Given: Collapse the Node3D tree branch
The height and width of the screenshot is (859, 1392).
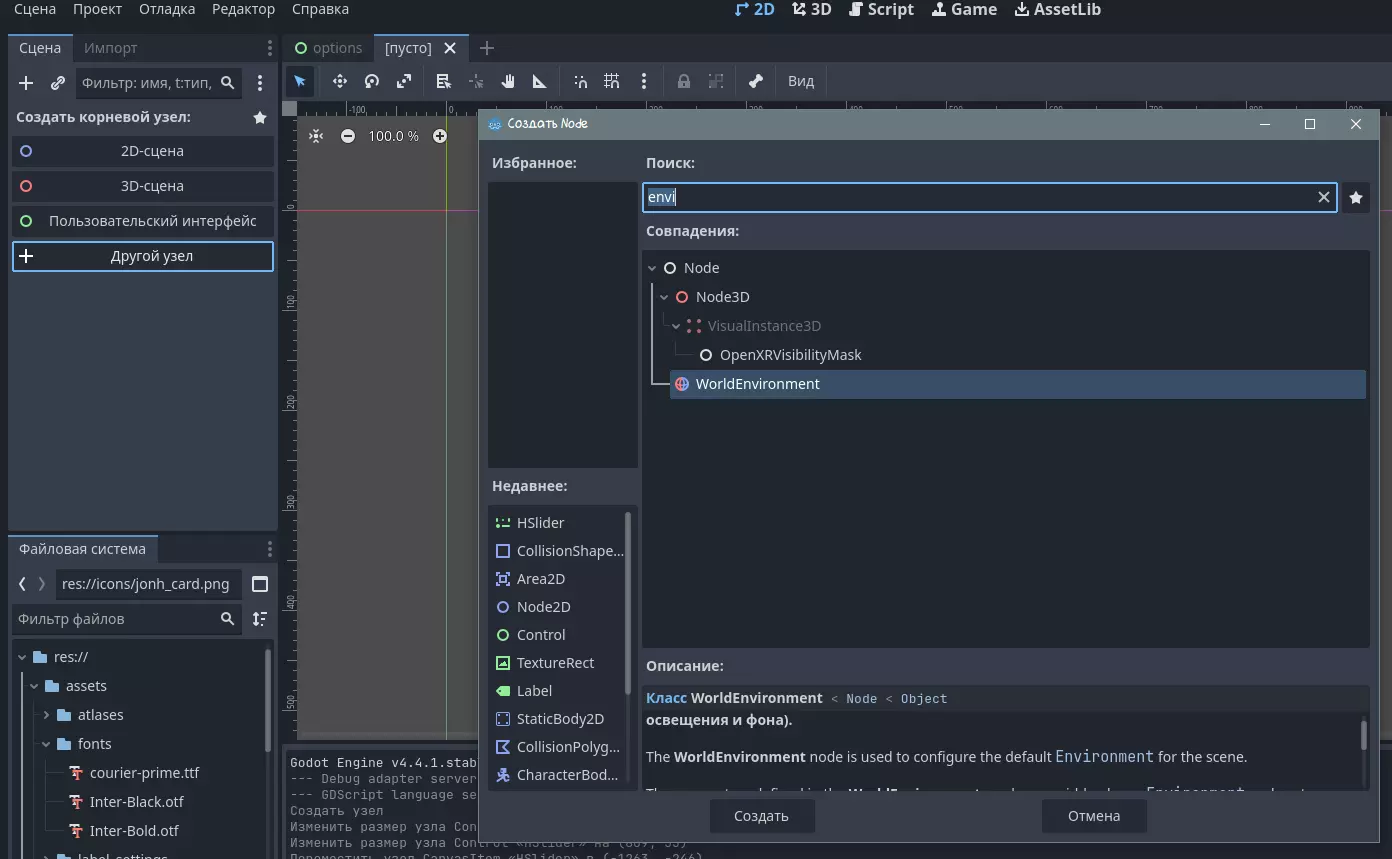Looking at the screenshot, I should pyautogui.click(x=664, y=297).
